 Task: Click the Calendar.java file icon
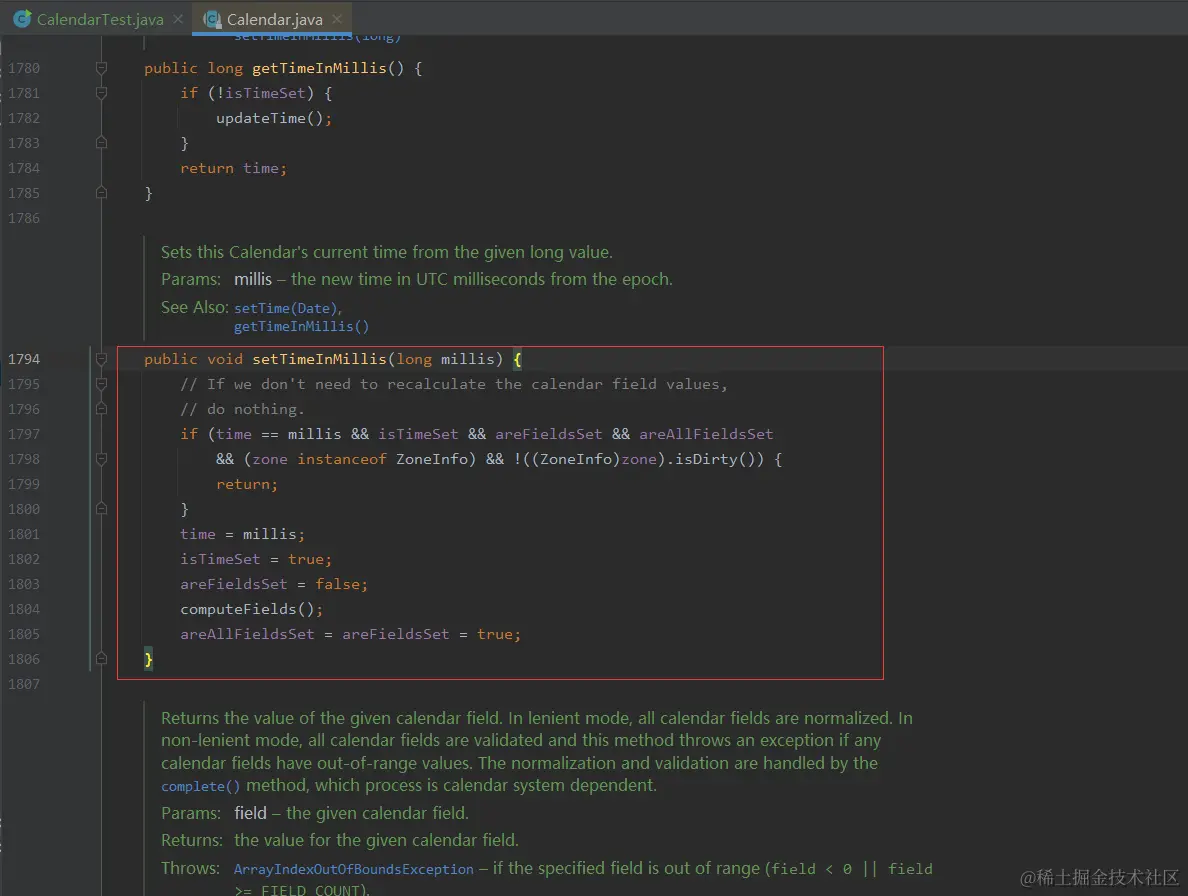(212, 19)
